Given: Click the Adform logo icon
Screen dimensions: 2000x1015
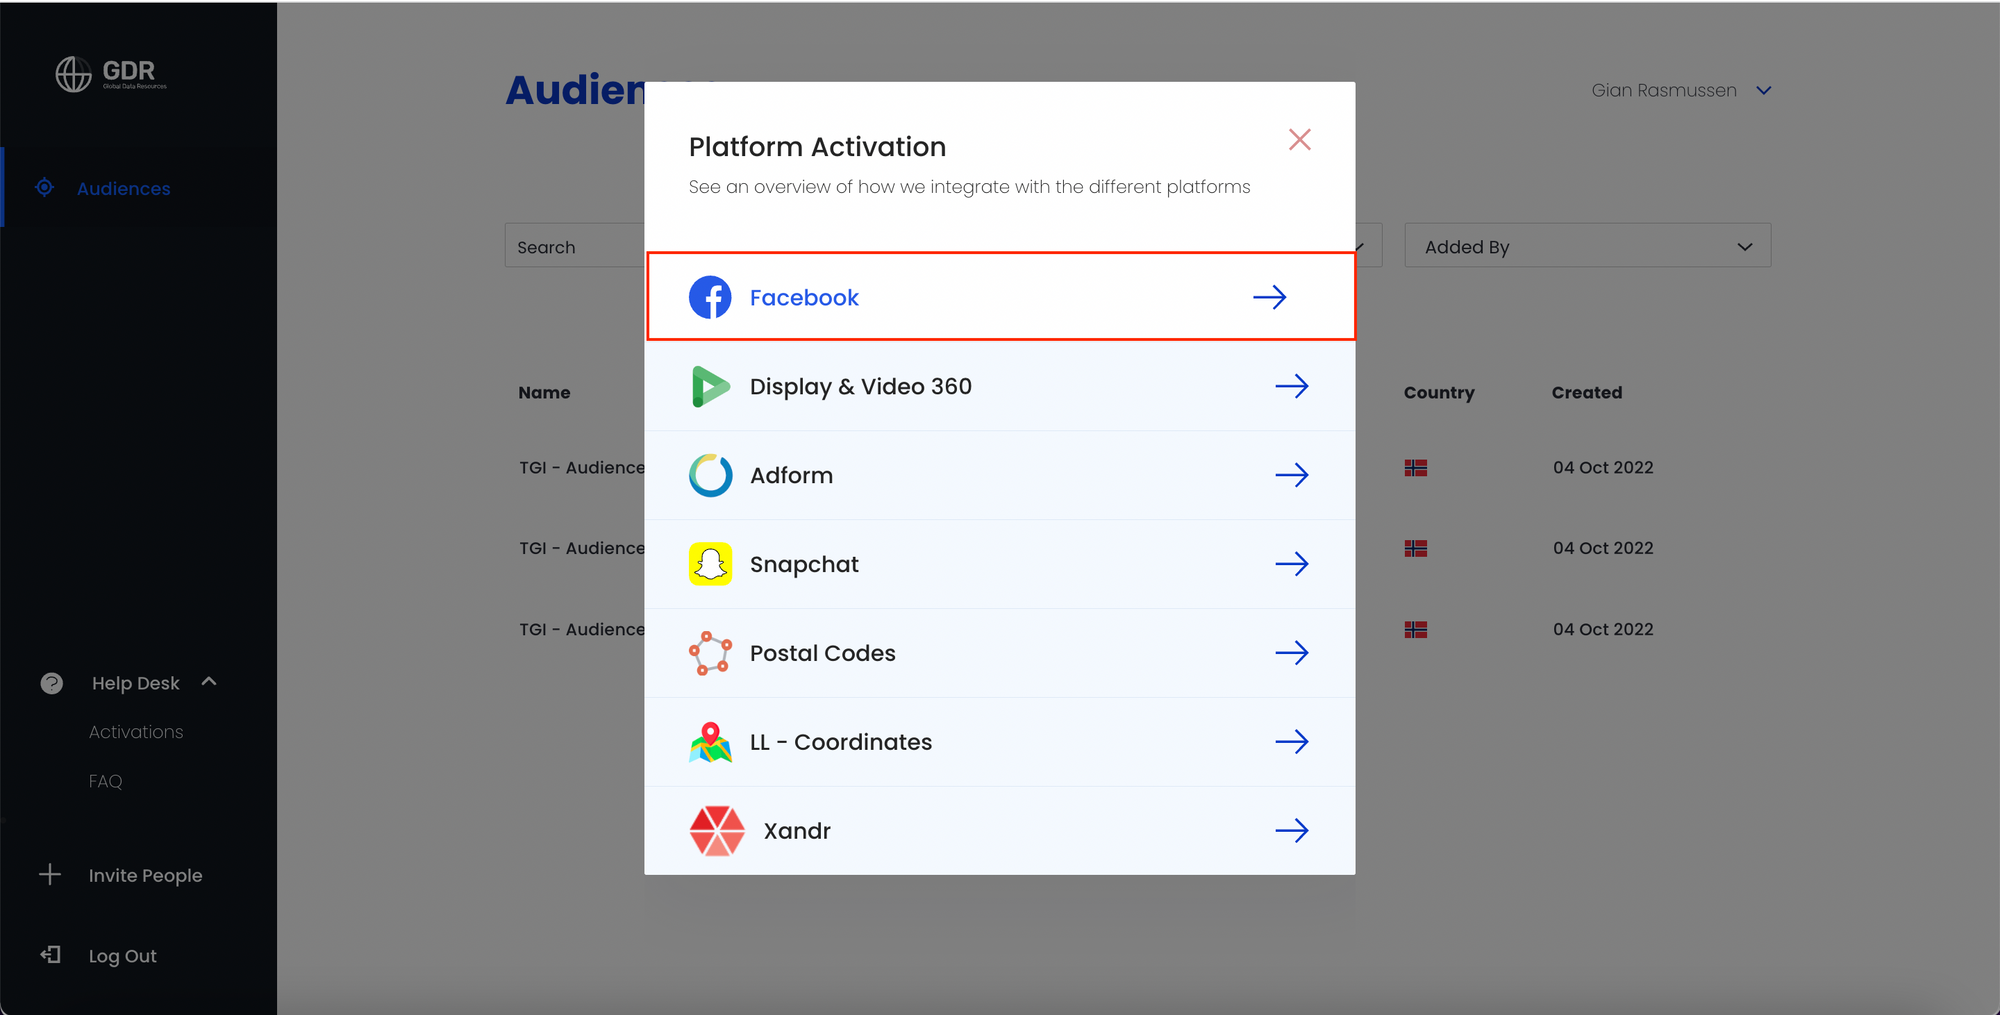Looking at the screenshot, I should point(710,475).
